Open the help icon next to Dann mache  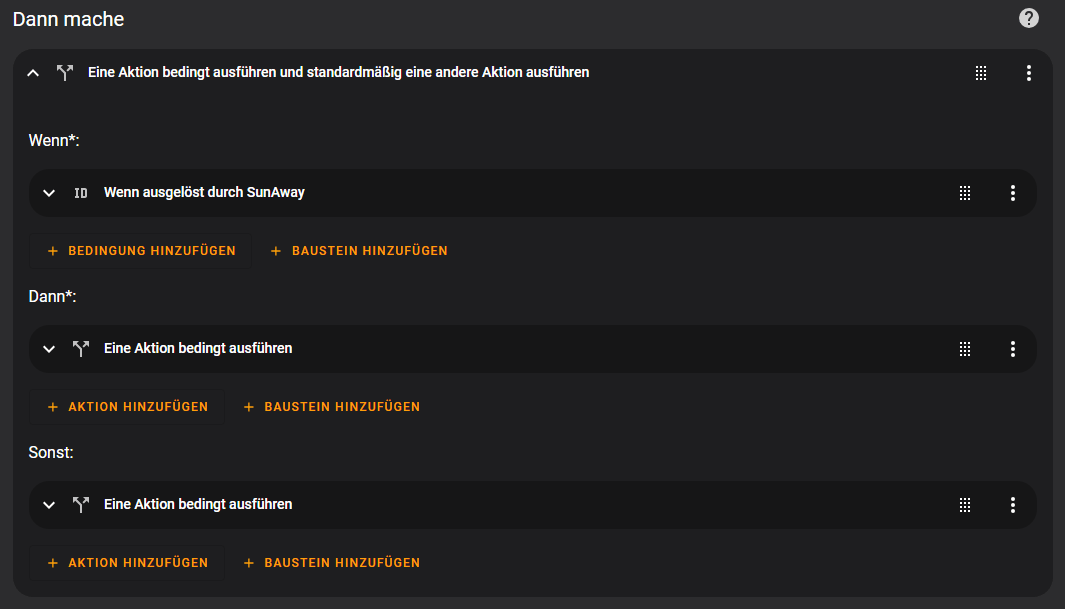(1028, 18)
